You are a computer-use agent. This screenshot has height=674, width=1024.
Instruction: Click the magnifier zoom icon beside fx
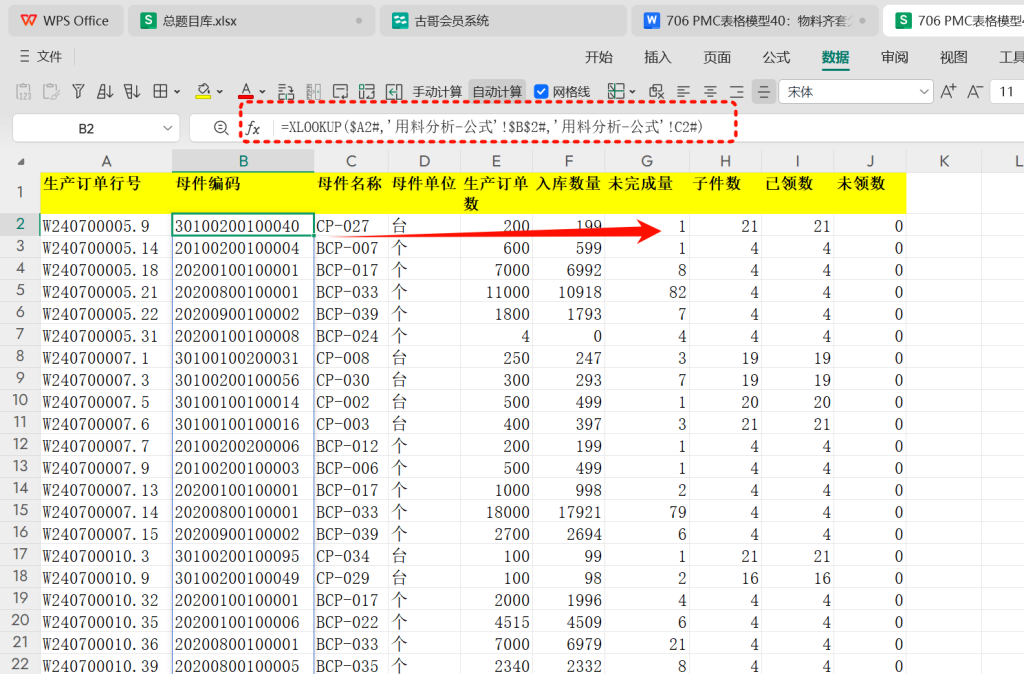point(221,128)
